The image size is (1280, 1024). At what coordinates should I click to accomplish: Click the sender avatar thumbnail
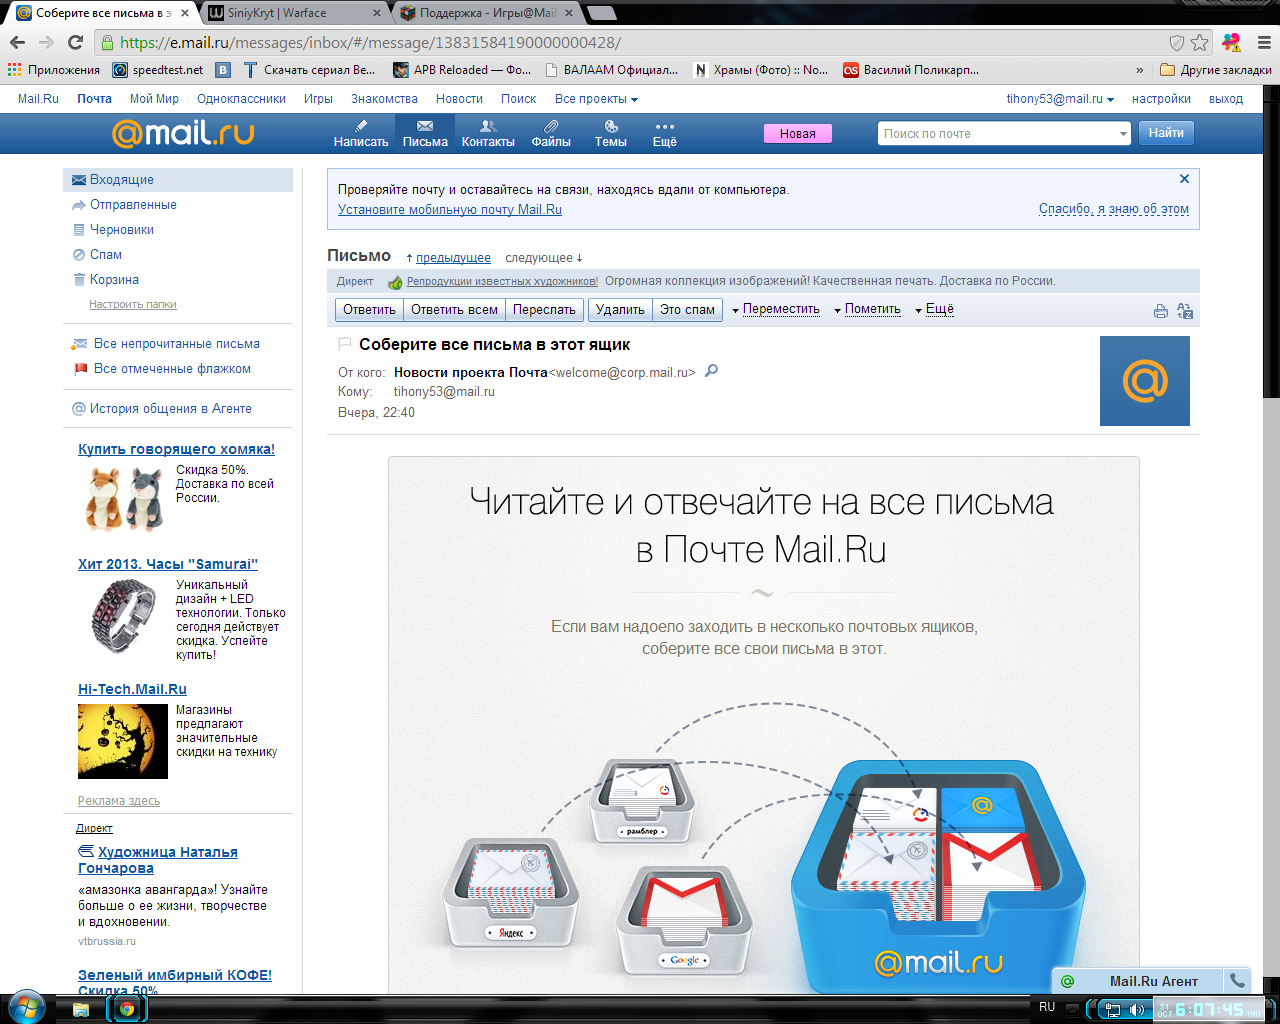tap(1145, 381)
